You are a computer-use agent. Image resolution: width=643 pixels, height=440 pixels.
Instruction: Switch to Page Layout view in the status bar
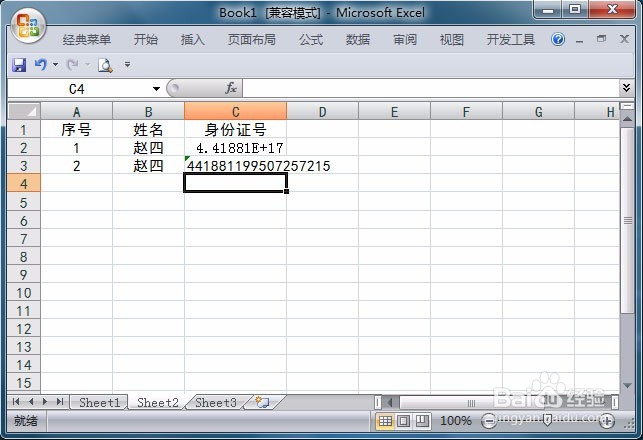pyautogui.click(x=404, y=420)
